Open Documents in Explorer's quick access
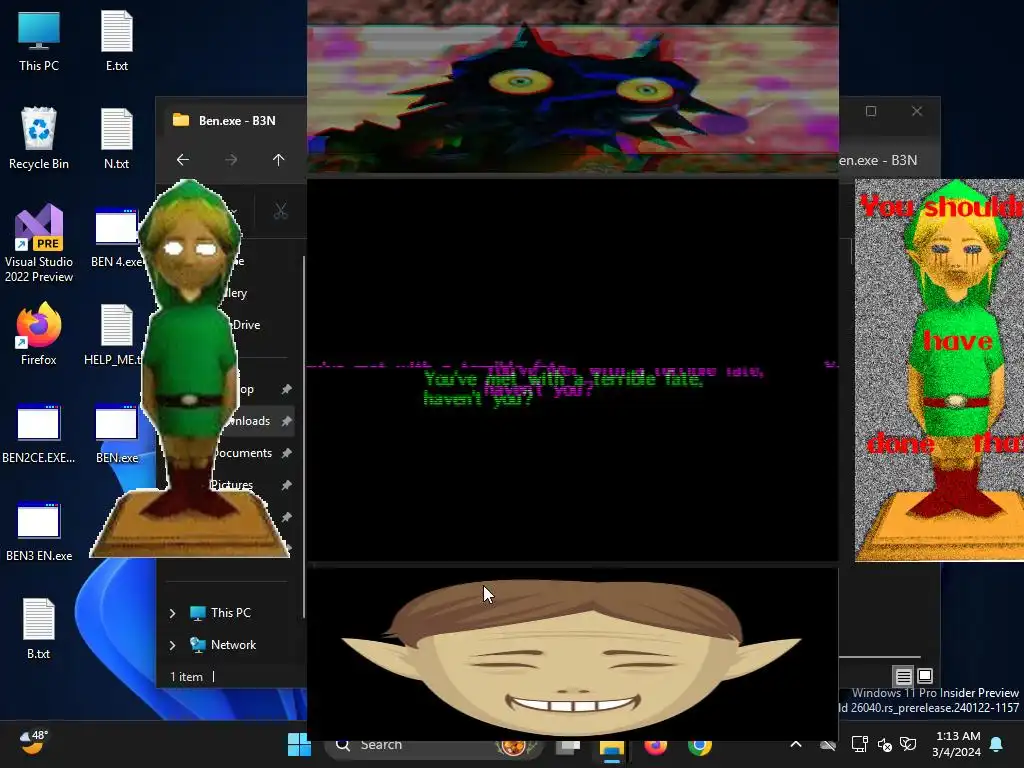This screenshot has width=1024, height=768. (x=242, y=453)
